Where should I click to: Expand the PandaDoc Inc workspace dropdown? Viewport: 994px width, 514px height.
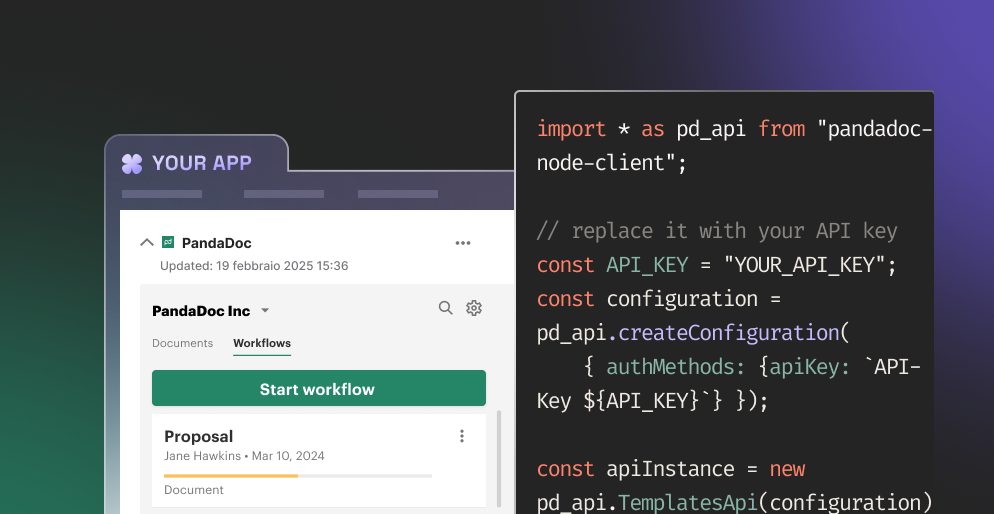[265, 311]
